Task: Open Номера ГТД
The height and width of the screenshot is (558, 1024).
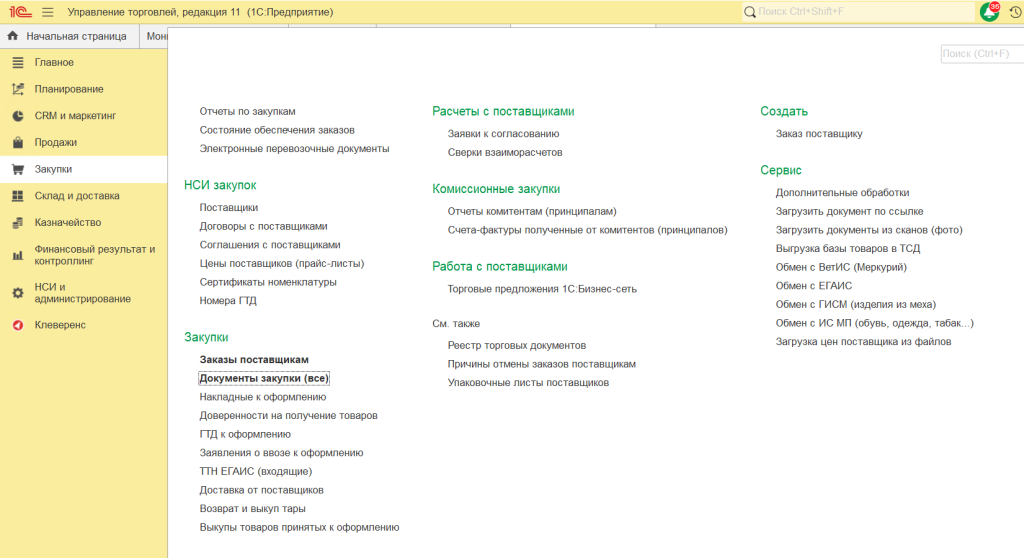Action: 228,301
